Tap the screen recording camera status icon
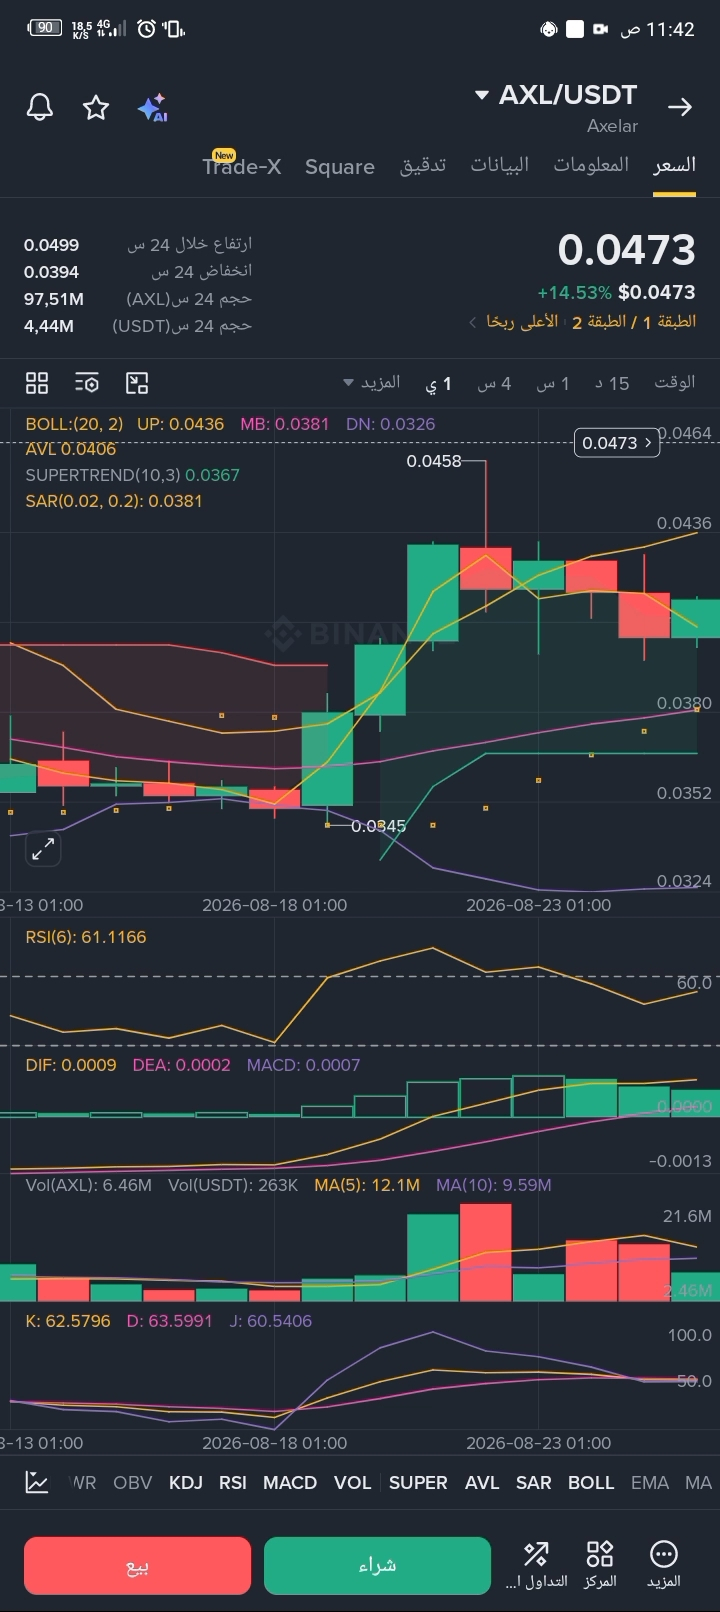This screenshot has width=720, height=1612. (x=601, y=29)
